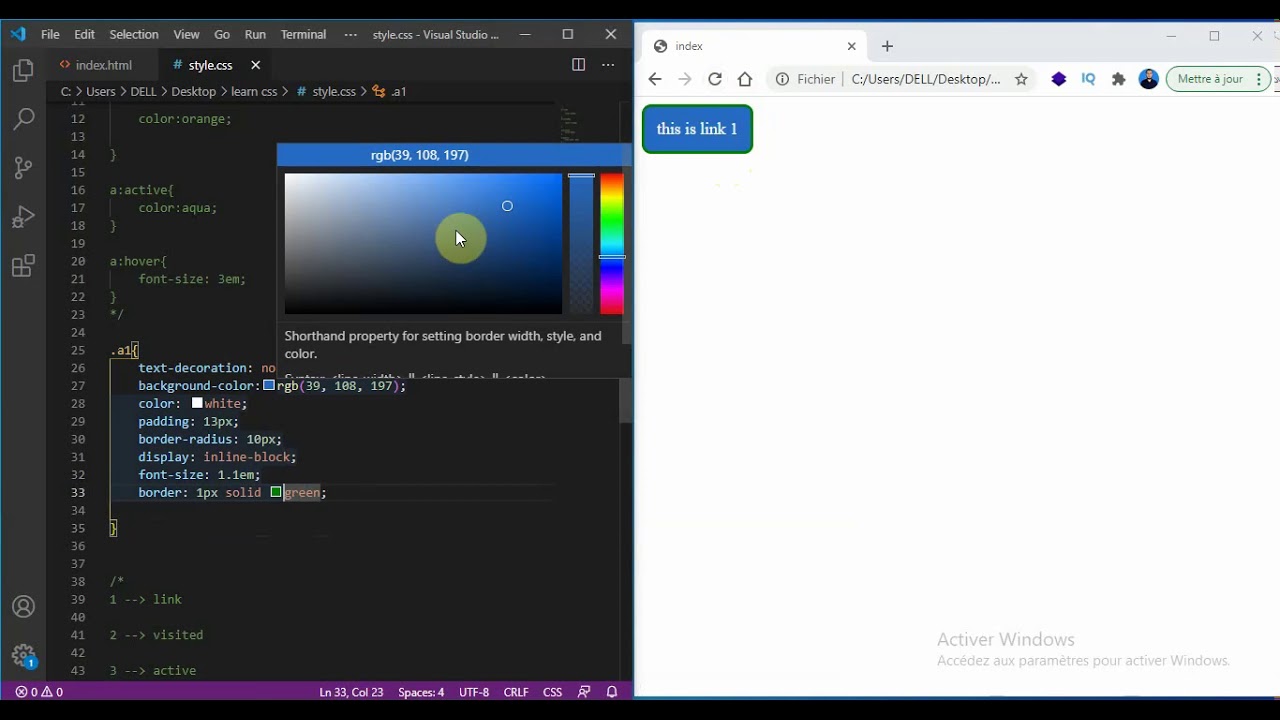Open the Manage gear menu

pyautogui.click(x=23, y=655)
